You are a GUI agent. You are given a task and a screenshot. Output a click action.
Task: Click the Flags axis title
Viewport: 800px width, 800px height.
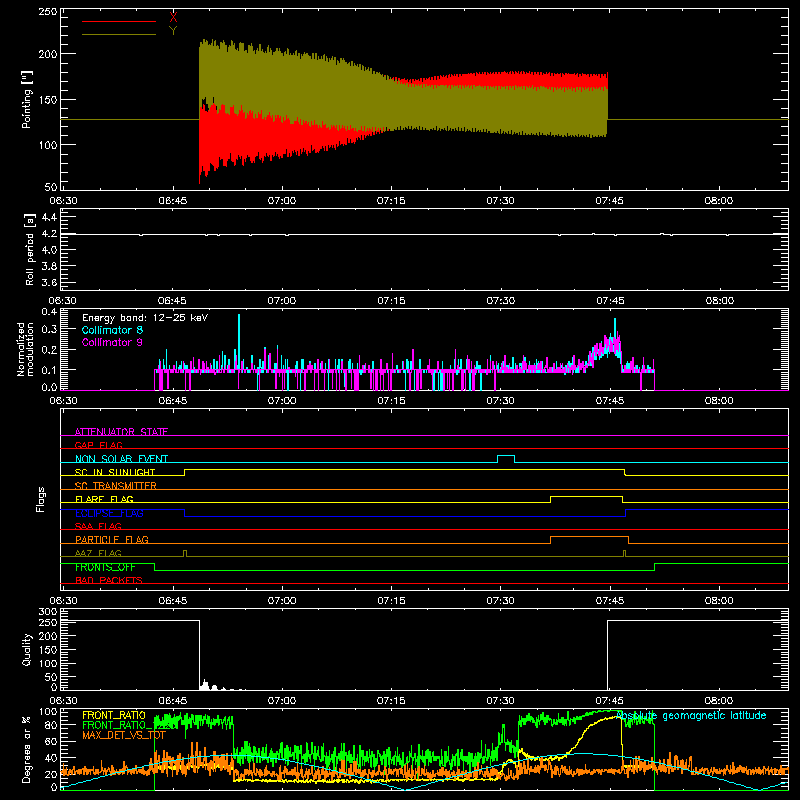pos(40,499)
